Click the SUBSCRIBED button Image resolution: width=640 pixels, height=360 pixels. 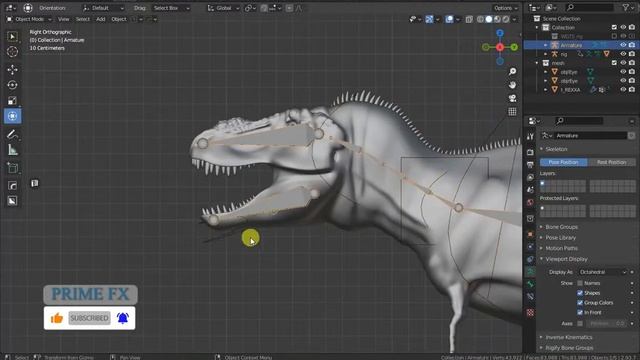pyautogui.click(x=89, y=318)
